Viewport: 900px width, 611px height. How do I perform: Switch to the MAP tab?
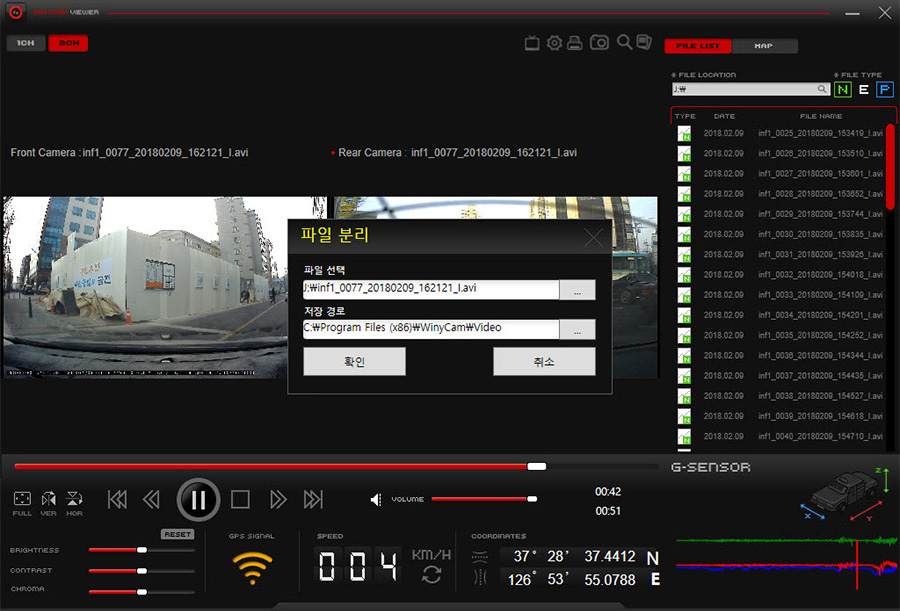(x=764, y=46)
